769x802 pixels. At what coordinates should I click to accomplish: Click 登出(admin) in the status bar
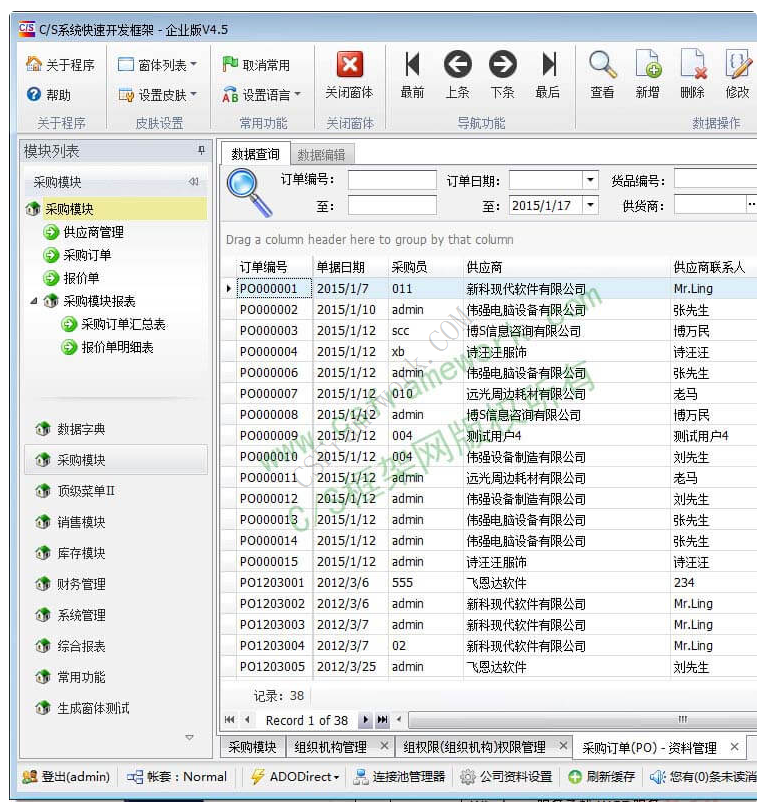pyautogui.click(x=67, y=776)
